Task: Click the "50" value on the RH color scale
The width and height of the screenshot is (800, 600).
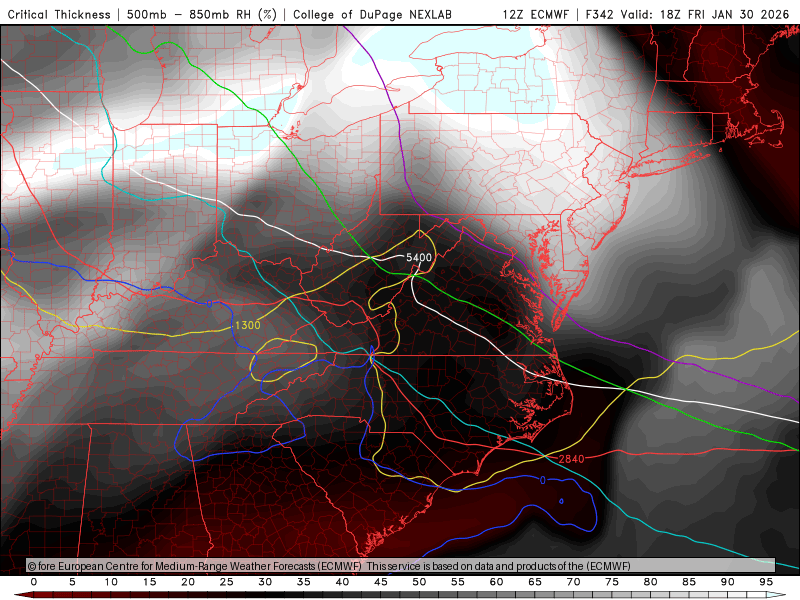Action: click(x=419, y=582)
